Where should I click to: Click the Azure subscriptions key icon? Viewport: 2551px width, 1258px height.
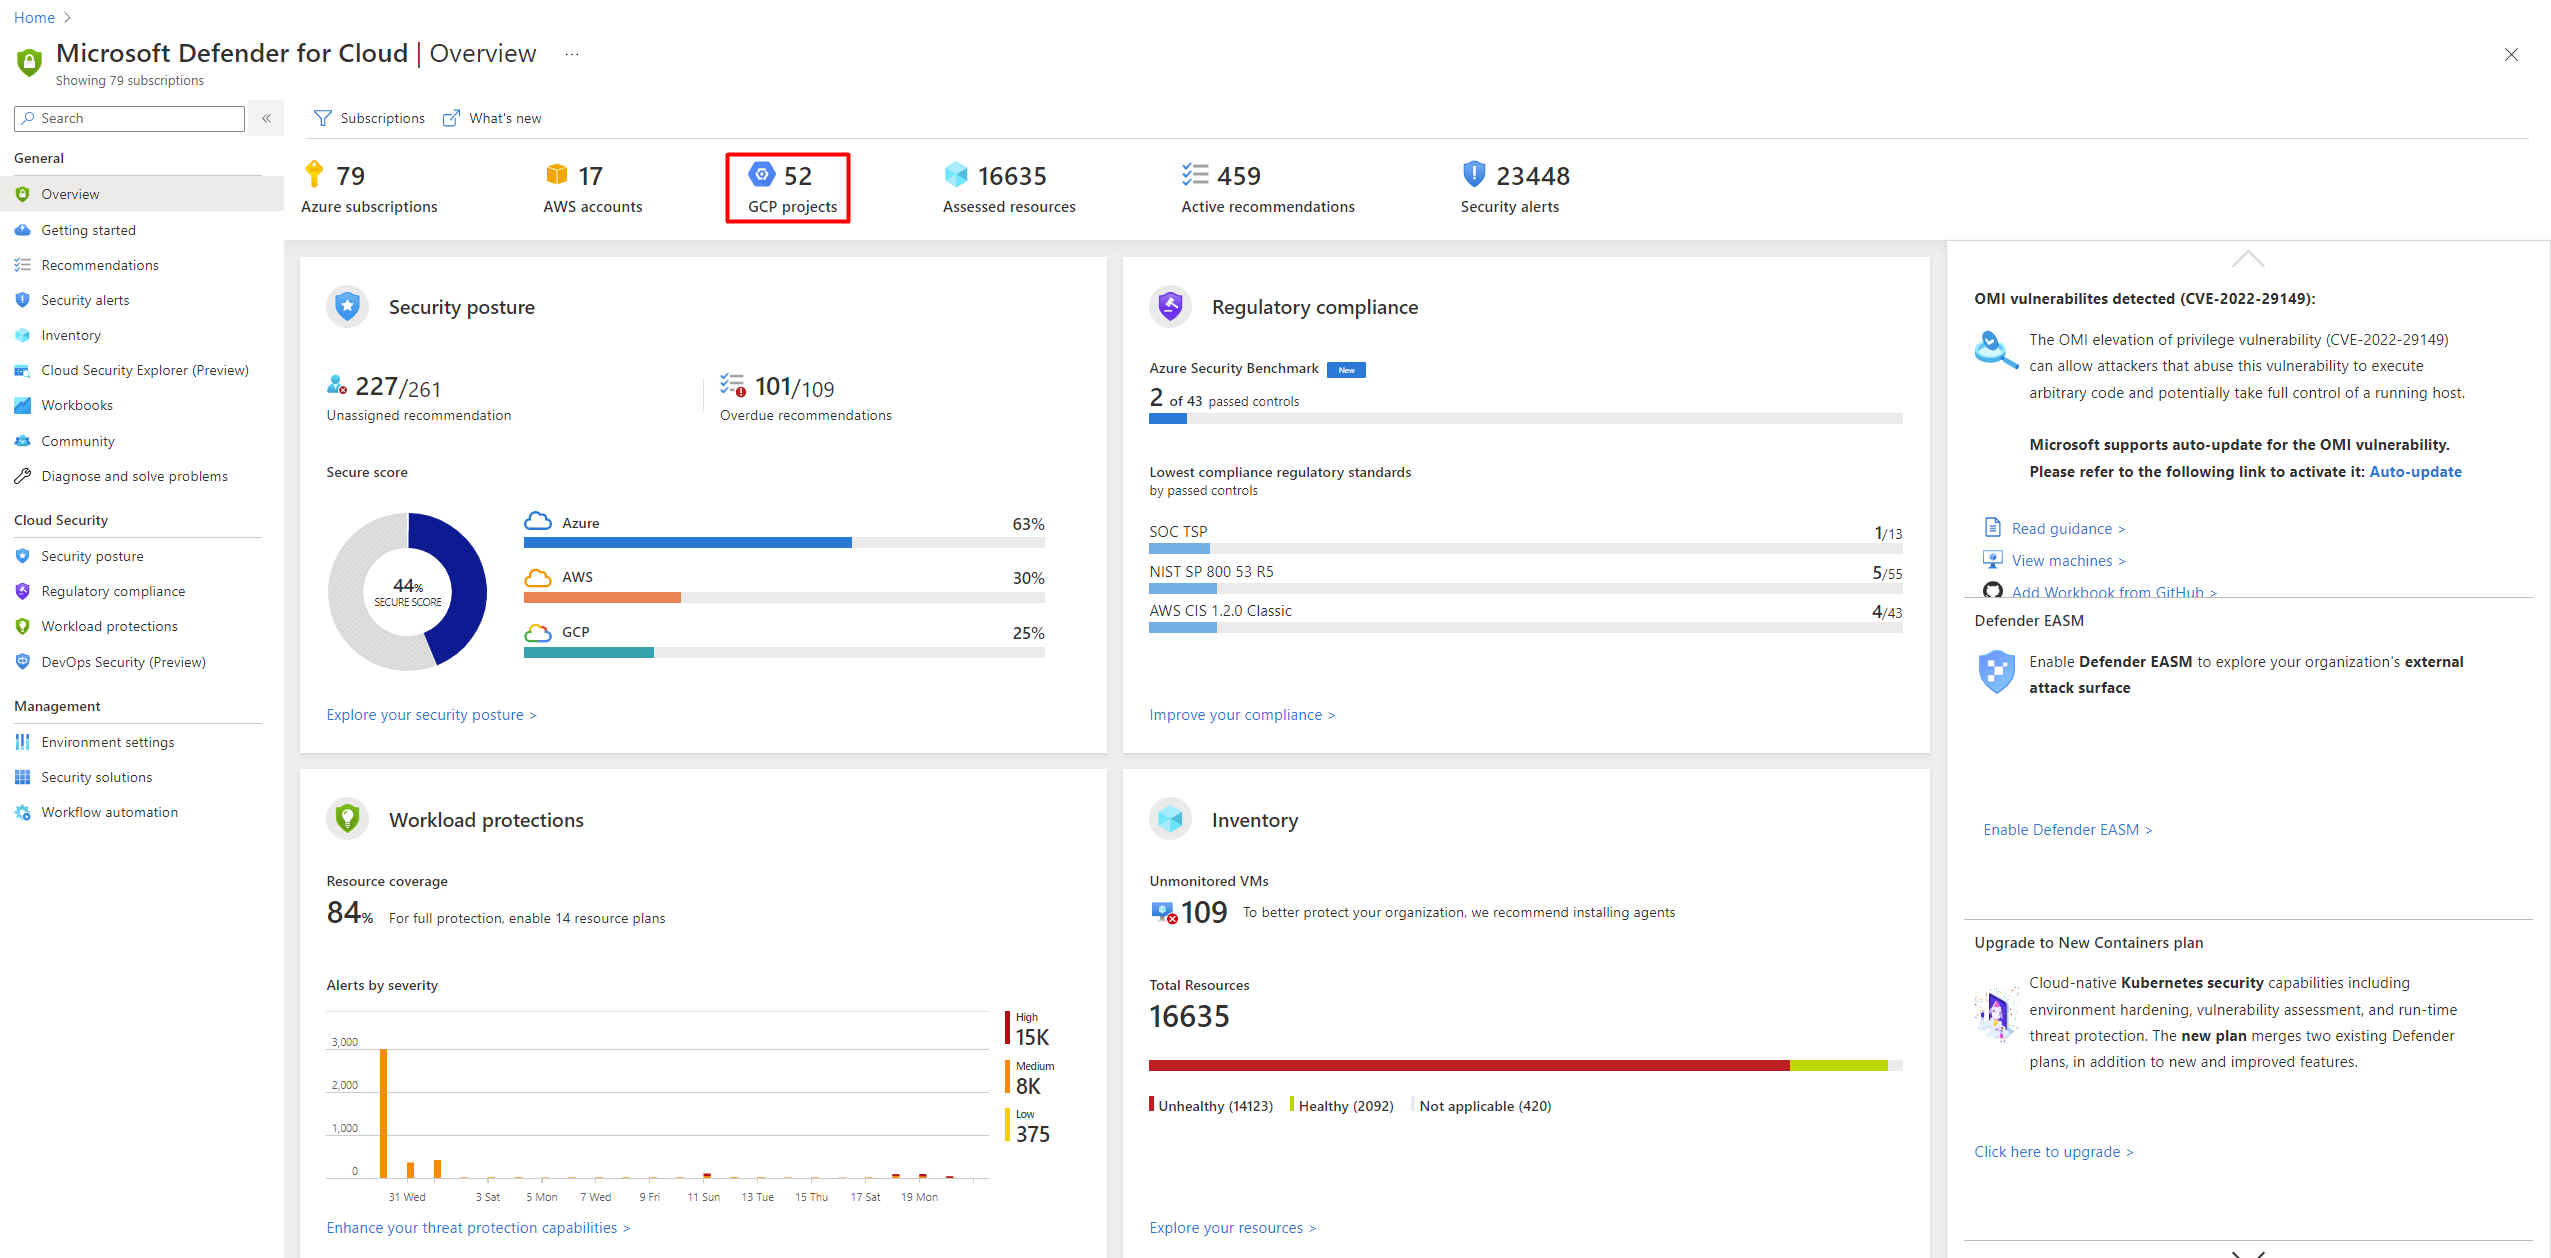[x=314, y=175]
